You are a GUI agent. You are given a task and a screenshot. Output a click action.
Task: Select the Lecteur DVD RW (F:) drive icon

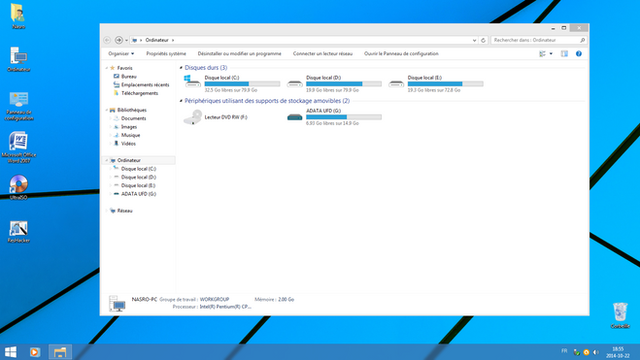tap(192, 117)
